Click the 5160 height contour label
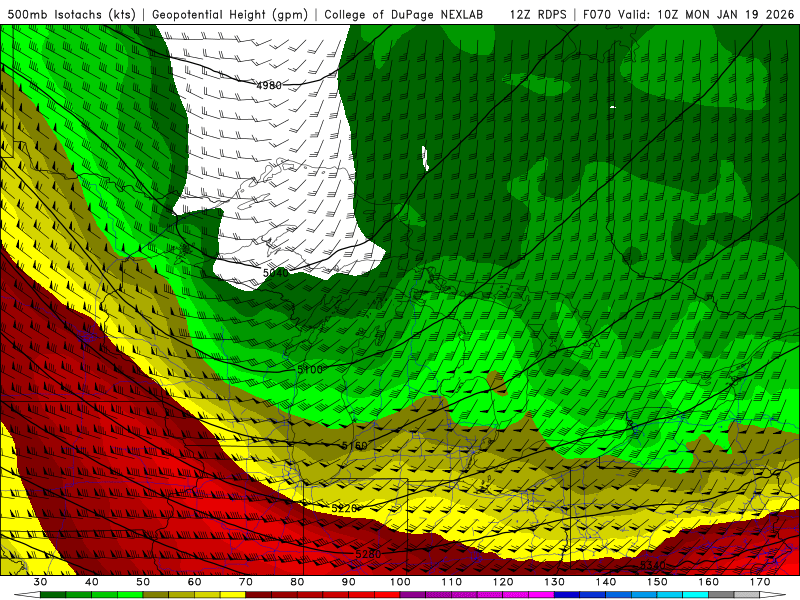800x600 pixels. tap(355, 446)
